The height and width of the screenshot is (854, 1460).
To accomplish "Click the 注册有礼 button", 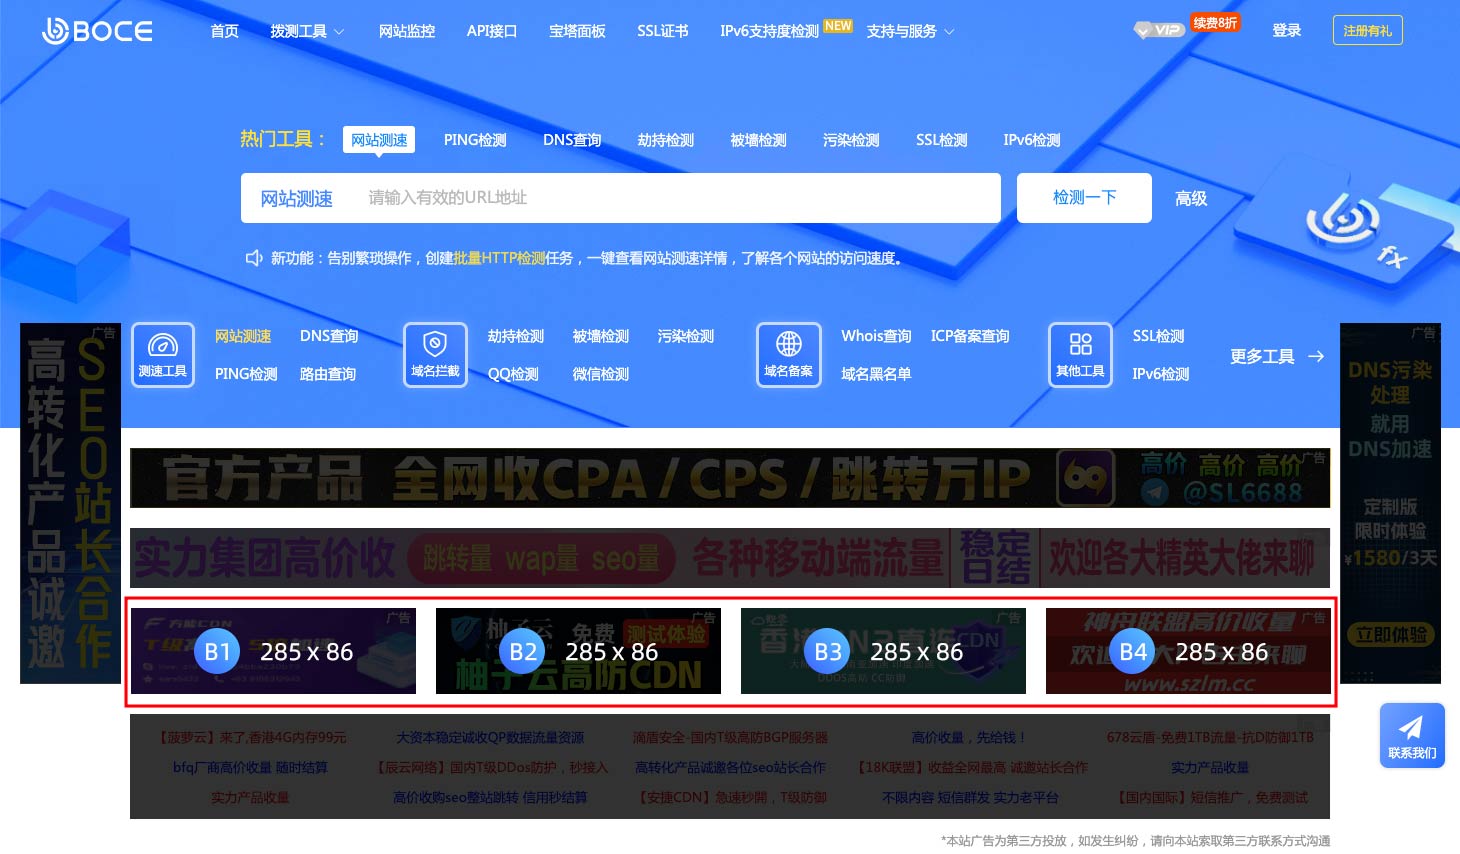I will click(x=1367, y=31).
